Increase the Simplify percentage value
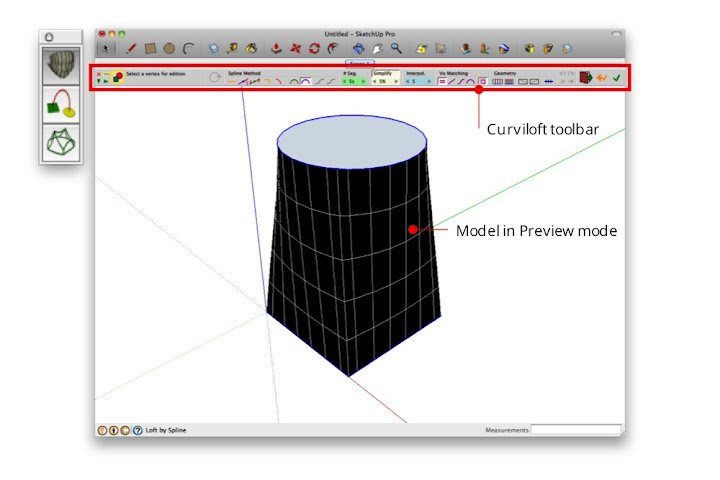This screenshot has width=720, height=480. 396,81
